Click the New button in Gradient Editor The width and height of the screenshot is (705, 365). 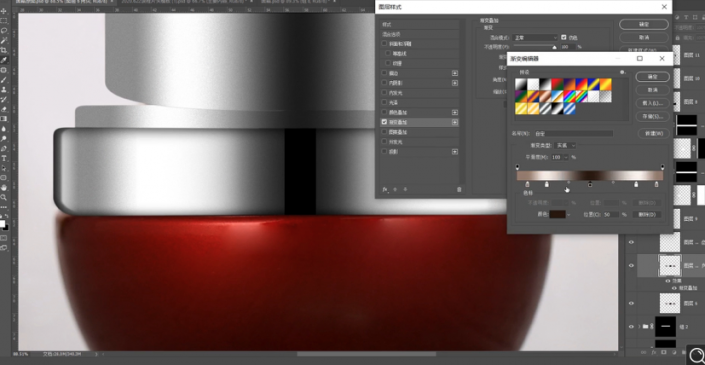pyautogui.click(x=654, y=134)
